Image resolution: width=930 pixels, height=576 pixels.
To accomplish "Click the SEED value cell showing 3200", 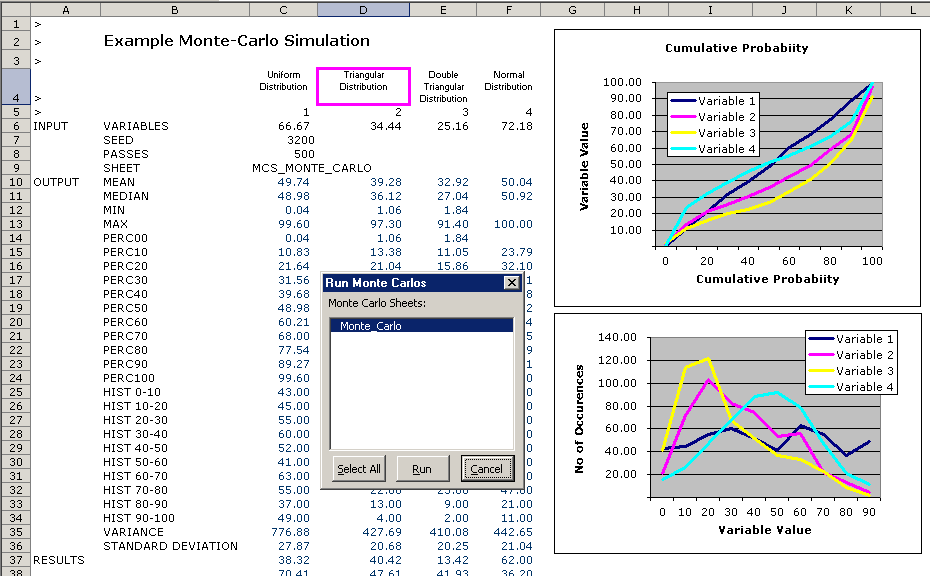I will coord(283,140).
